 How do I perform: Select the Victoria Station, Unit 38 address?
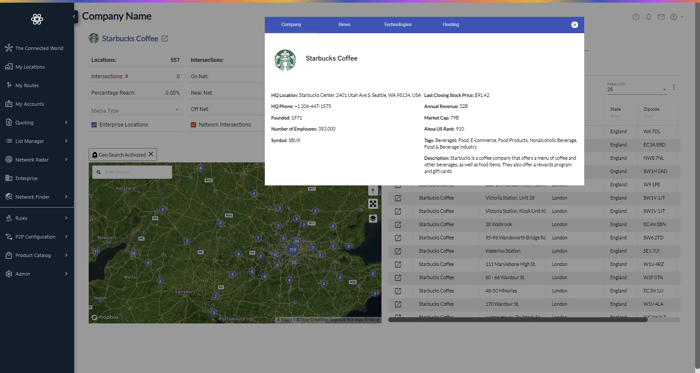click(x=509, y=198)
